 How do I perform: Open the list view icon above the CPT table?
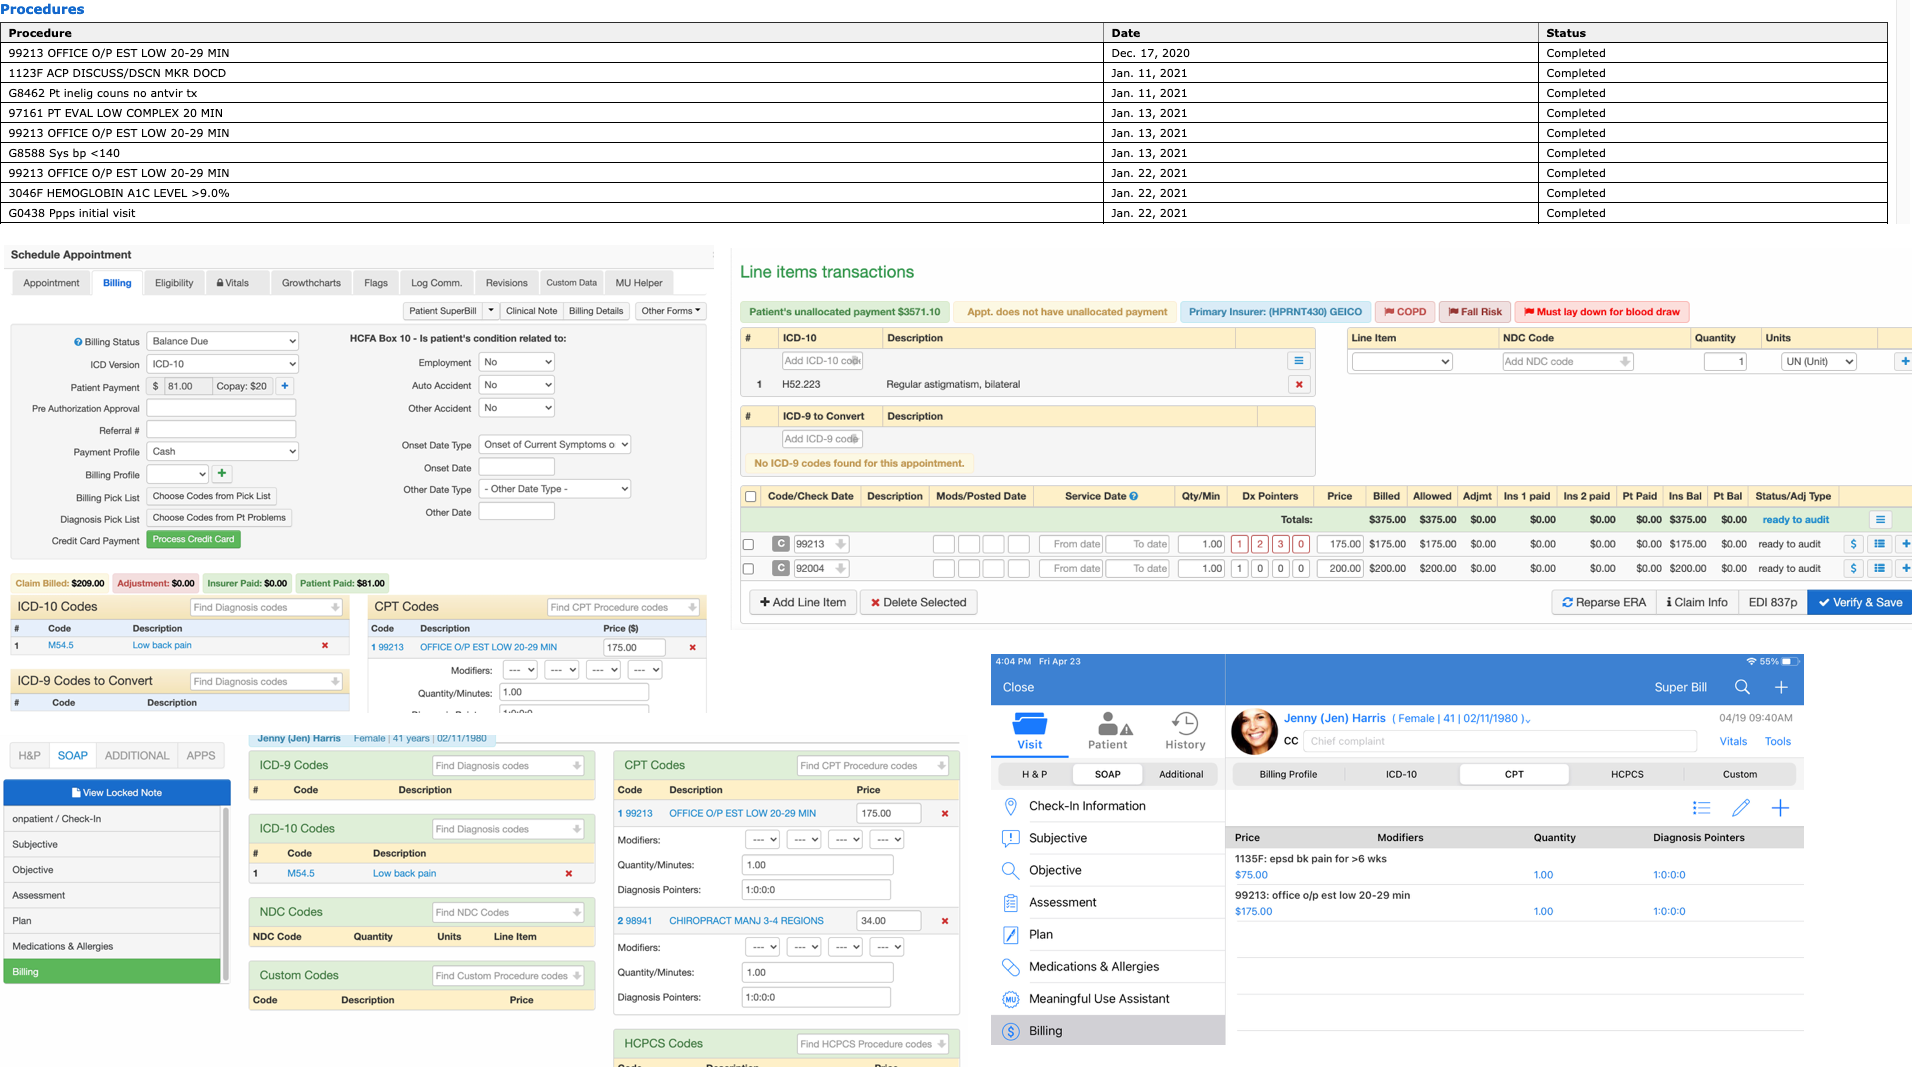1702,808
